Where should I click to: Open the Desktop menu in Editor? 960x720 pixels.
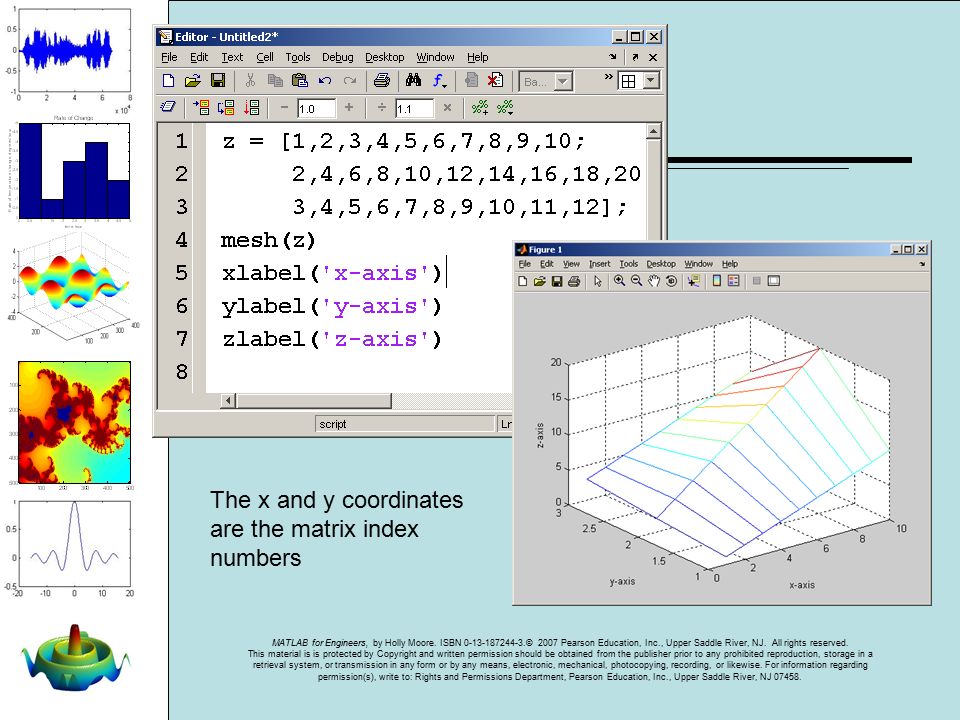click(384, 57)
